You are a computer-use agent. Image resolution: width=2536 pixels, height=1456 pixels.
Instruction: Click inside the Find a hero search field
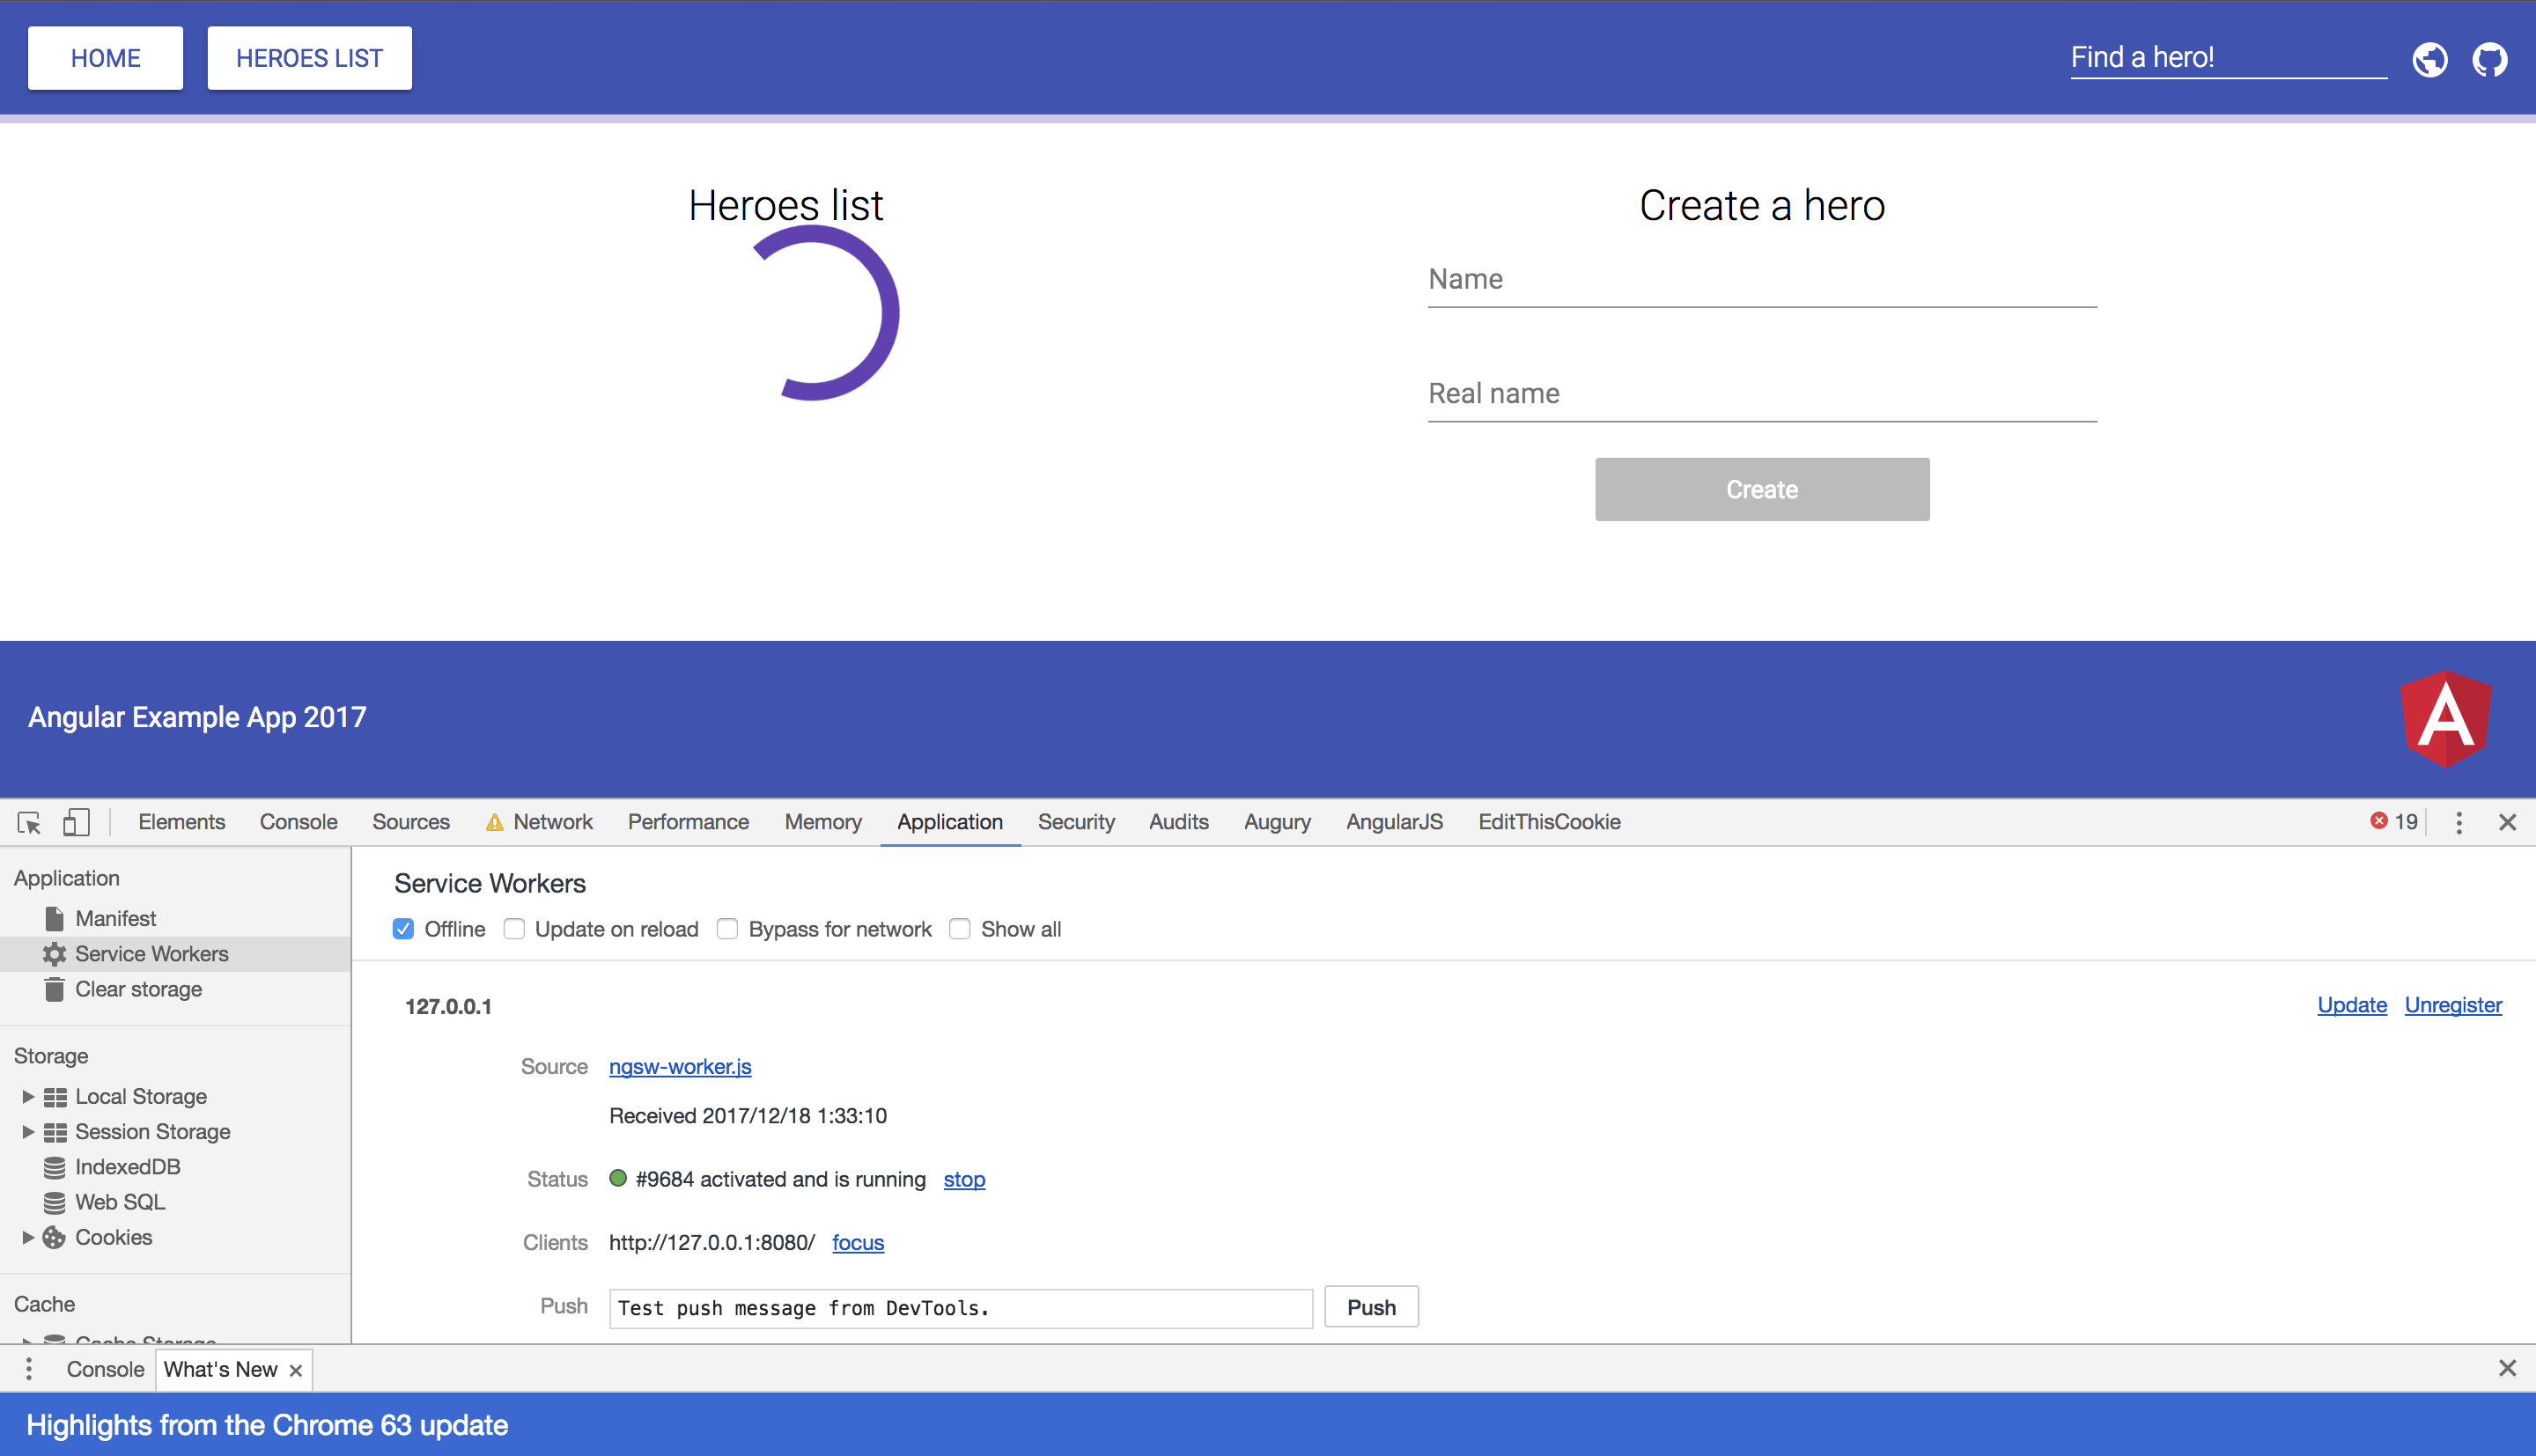[x=2226, y=57]
